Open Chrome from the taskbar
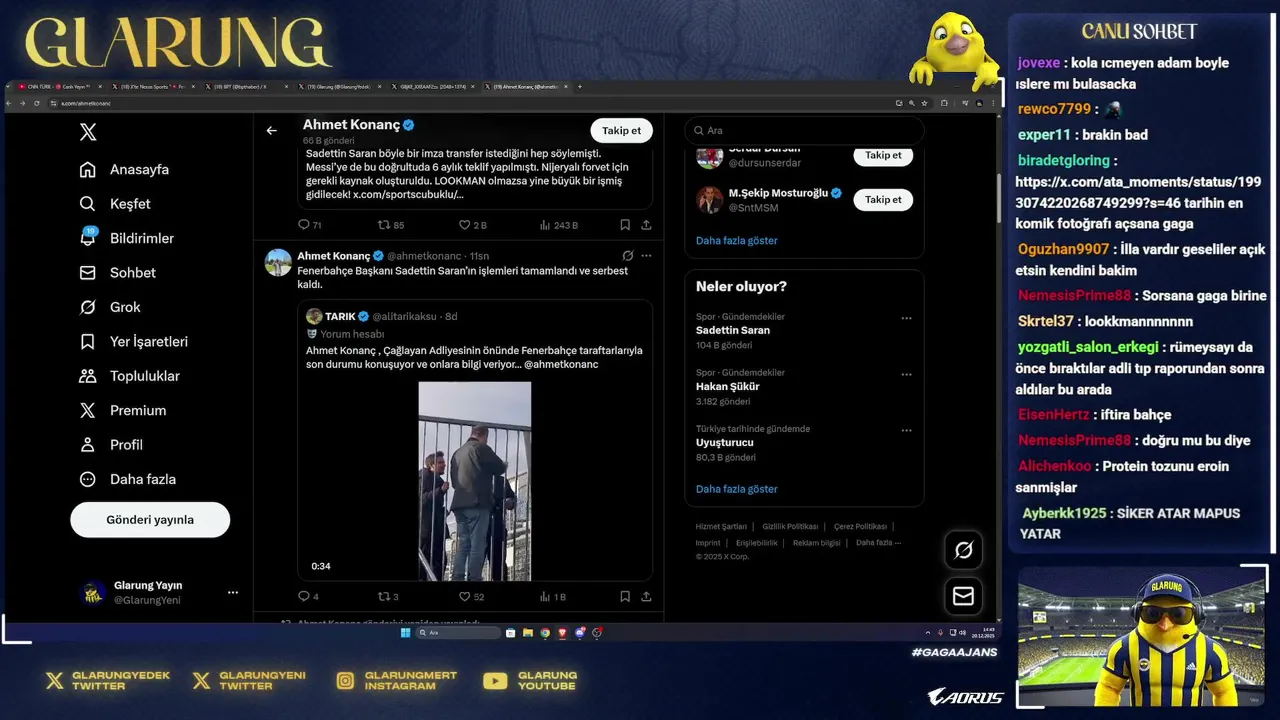The height and width of the screenshot is (720, 1280). (545, 632)
